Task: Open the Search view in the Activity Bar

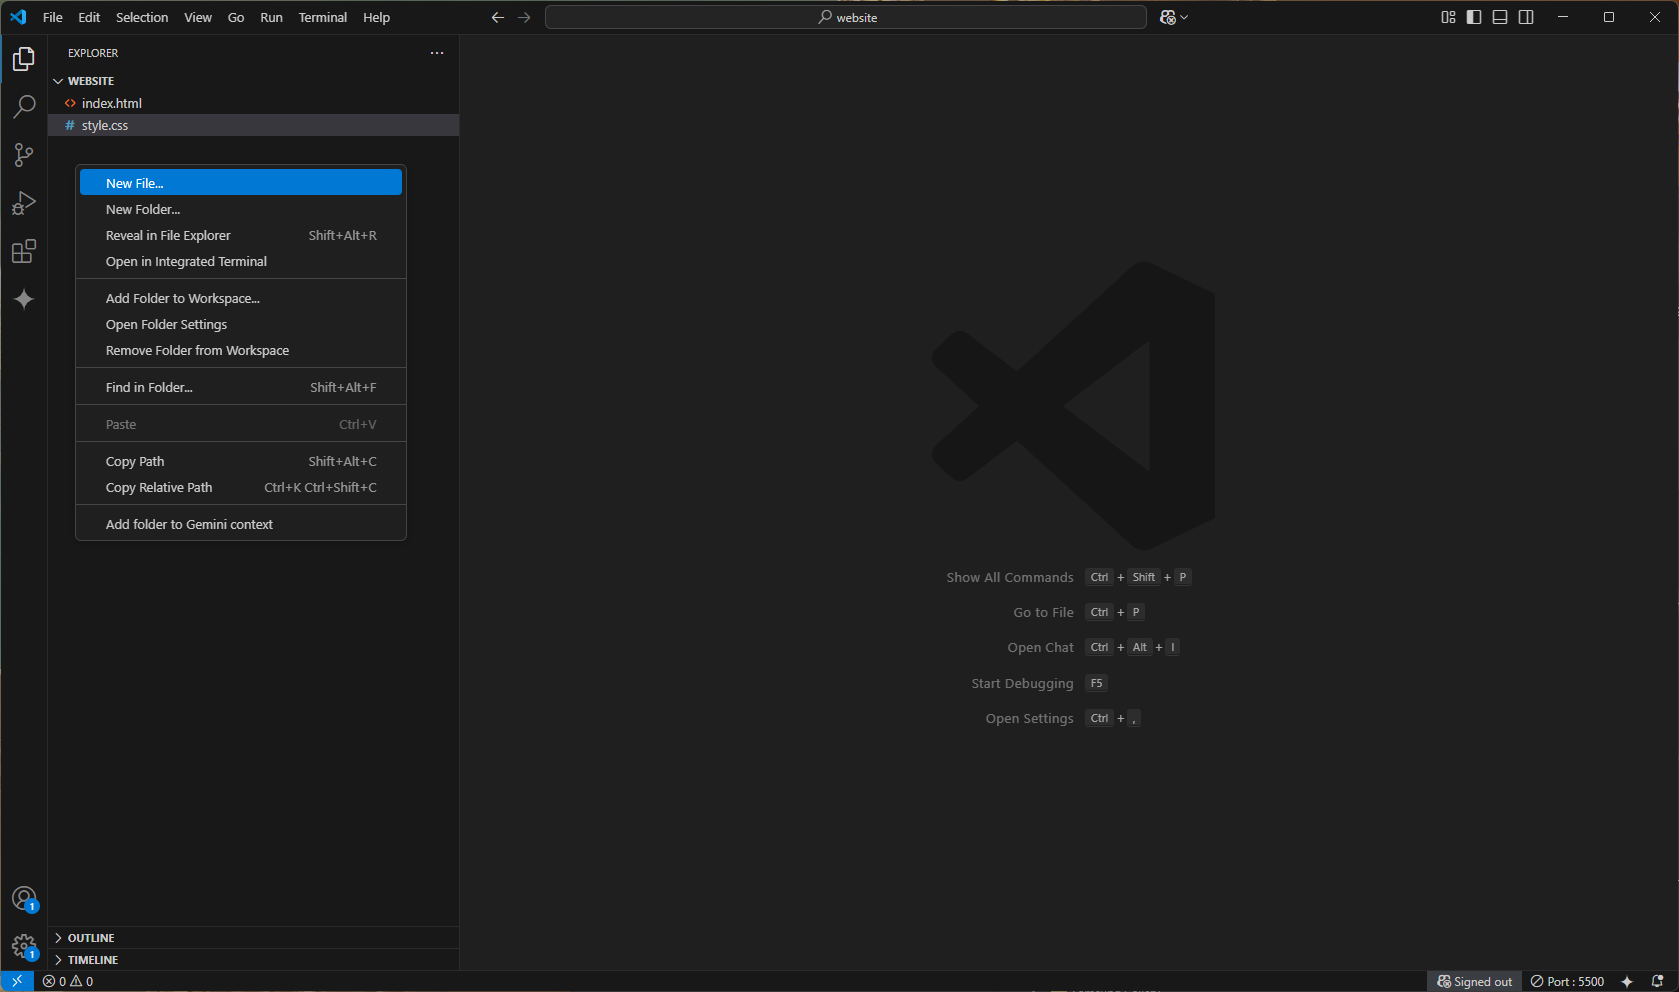Action: click(23, 106)
